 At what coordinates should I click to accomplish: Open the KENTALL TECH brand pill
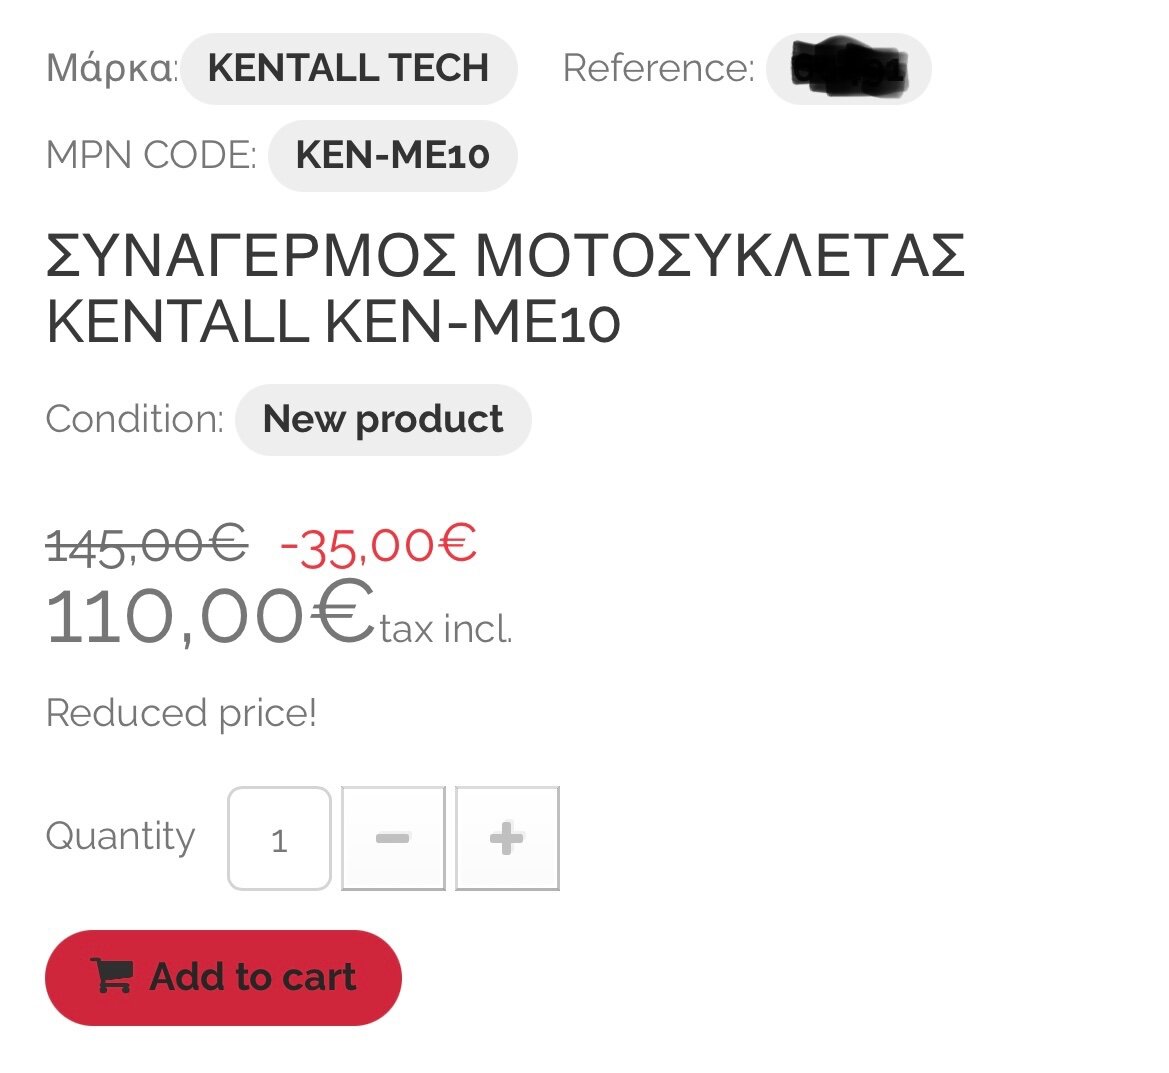pyautogui.click(x=348, y=69)
